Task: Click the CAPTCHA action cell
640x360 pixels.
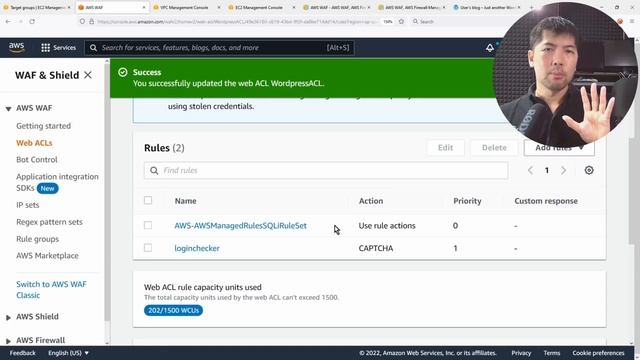Action: click(376, 248)
